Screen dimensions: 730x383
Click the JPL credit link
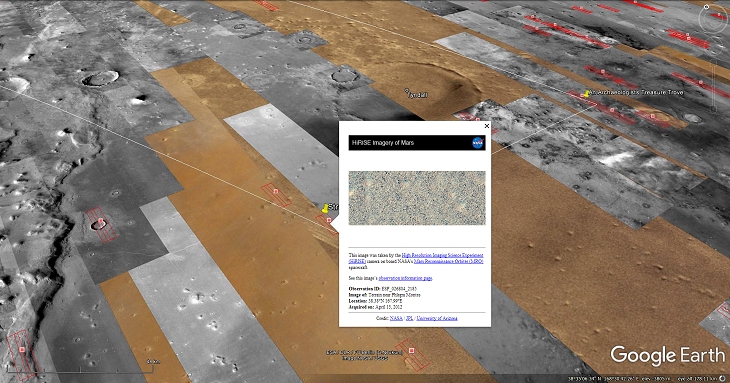point(409,318)
